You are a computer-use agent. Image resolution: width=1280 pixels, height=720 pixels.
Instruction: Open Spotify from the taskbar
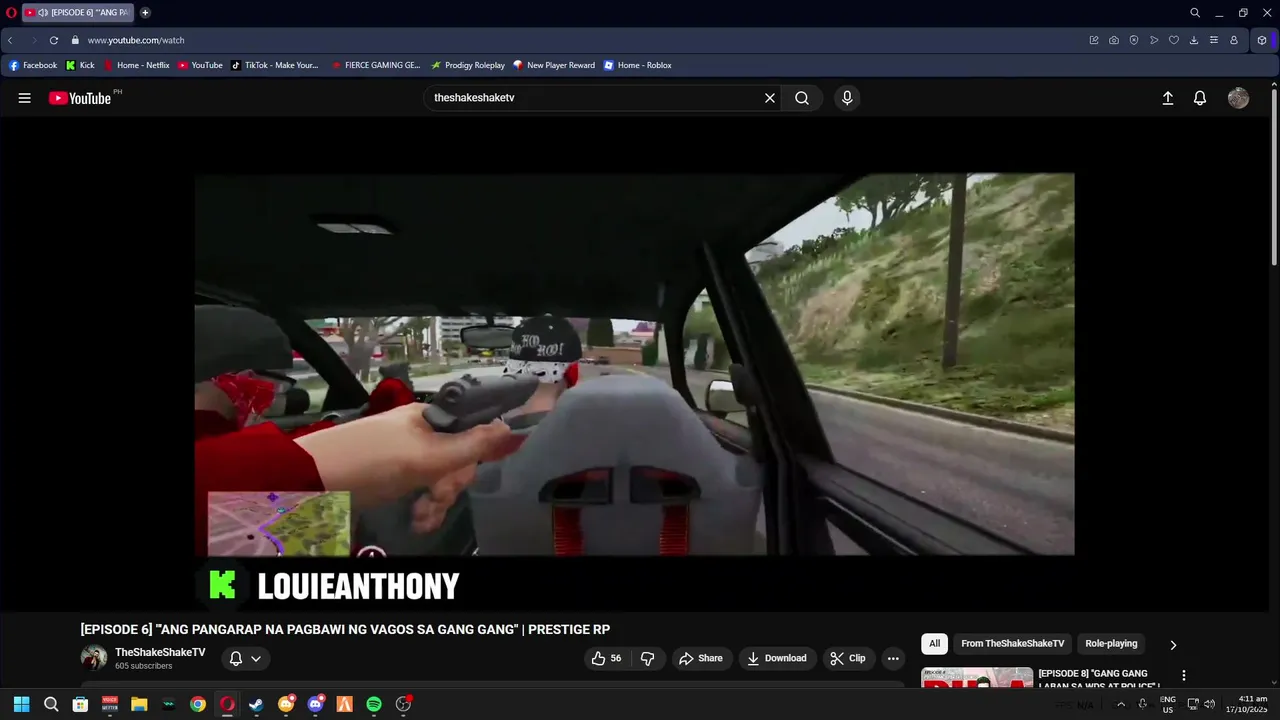(374, 704)
